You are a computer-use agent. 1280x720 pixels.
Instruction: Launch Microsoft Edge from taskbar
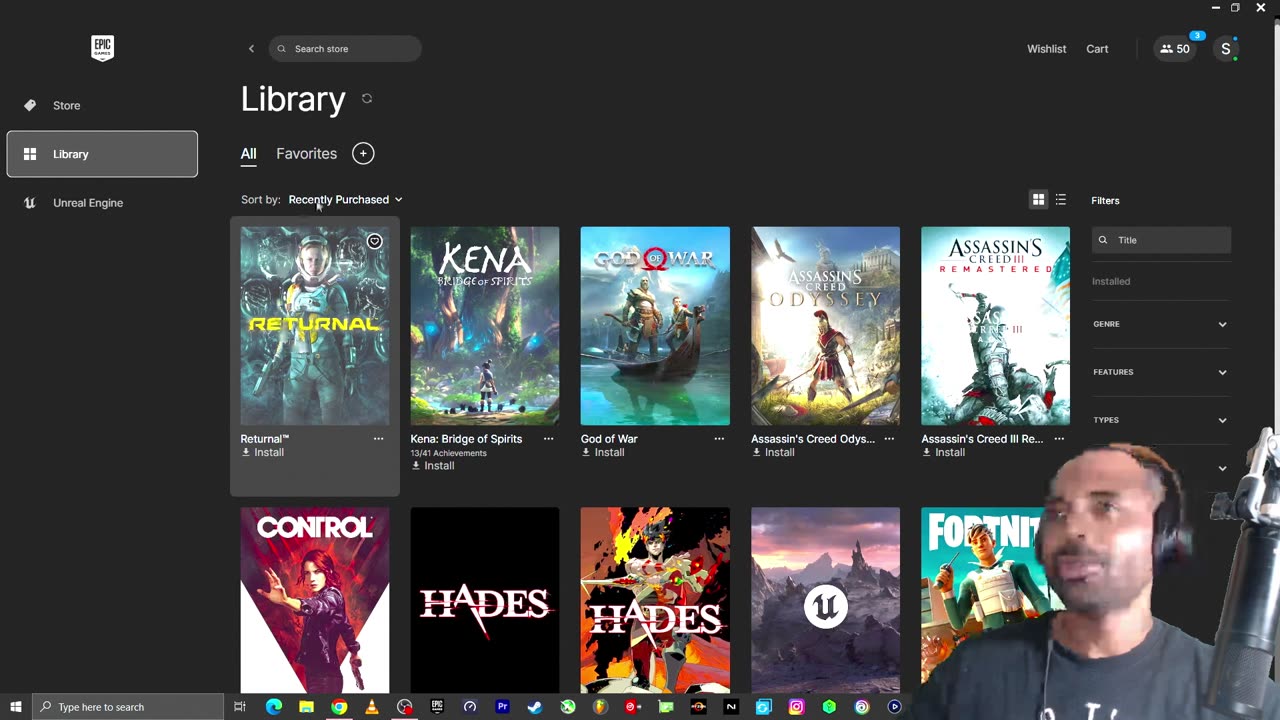point(273,707)
